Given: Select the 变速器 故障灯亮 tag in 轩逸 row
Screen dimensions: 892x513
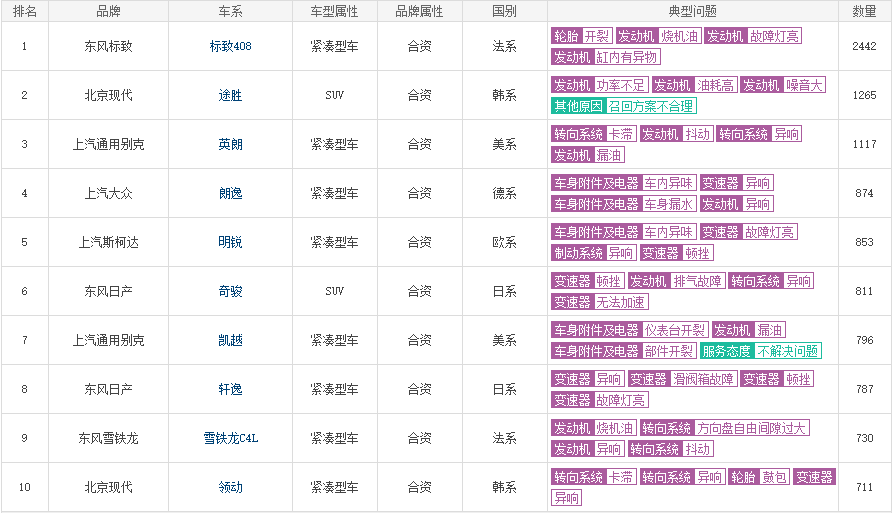Looking at the screenshot, I should tap(600, 399).
